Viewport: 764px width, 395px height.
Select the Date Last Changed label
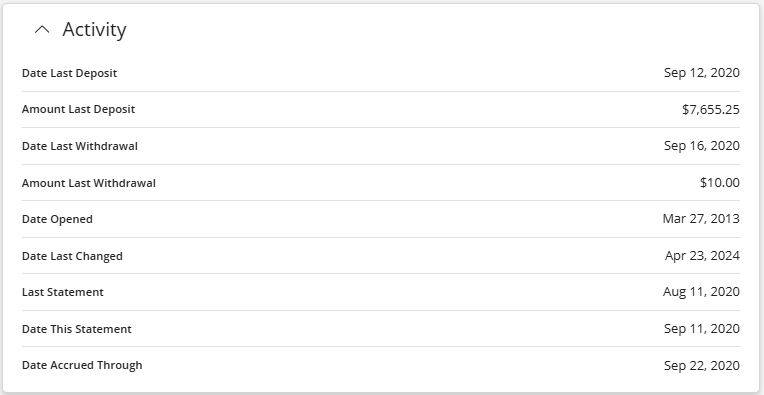72,256
